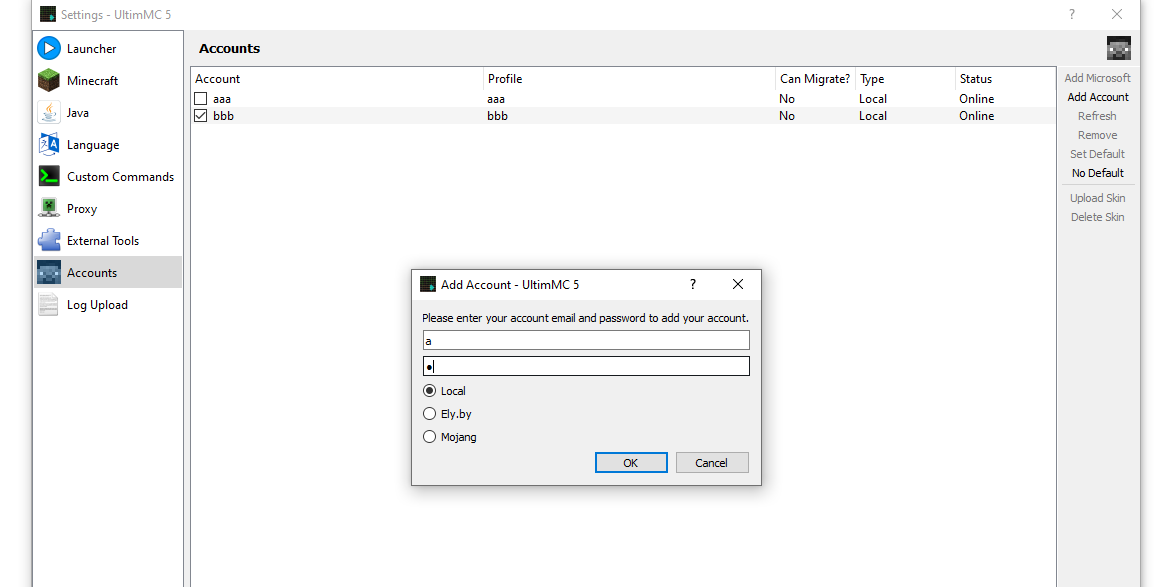This screenshot has width=1163, height=587.
Task: Click the Can Migrate 'No' for aaa
Action: pyautogui.click(x=787, y=99)
